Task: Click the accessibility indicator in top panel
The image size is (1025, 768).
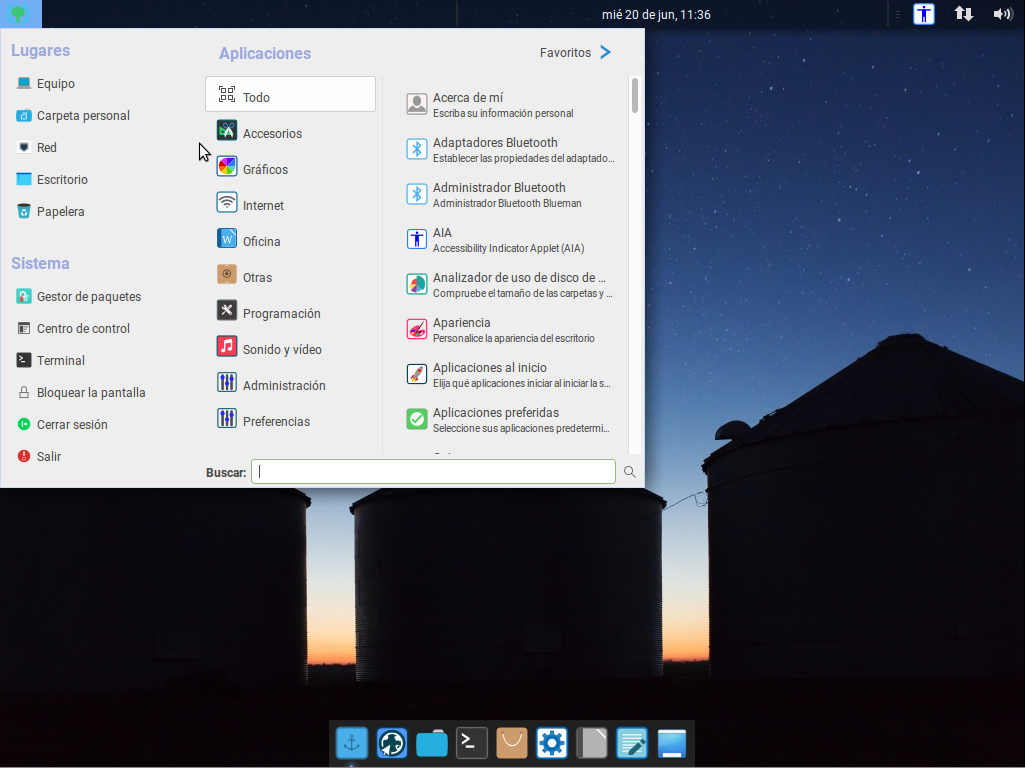Action: pos(924,14)
